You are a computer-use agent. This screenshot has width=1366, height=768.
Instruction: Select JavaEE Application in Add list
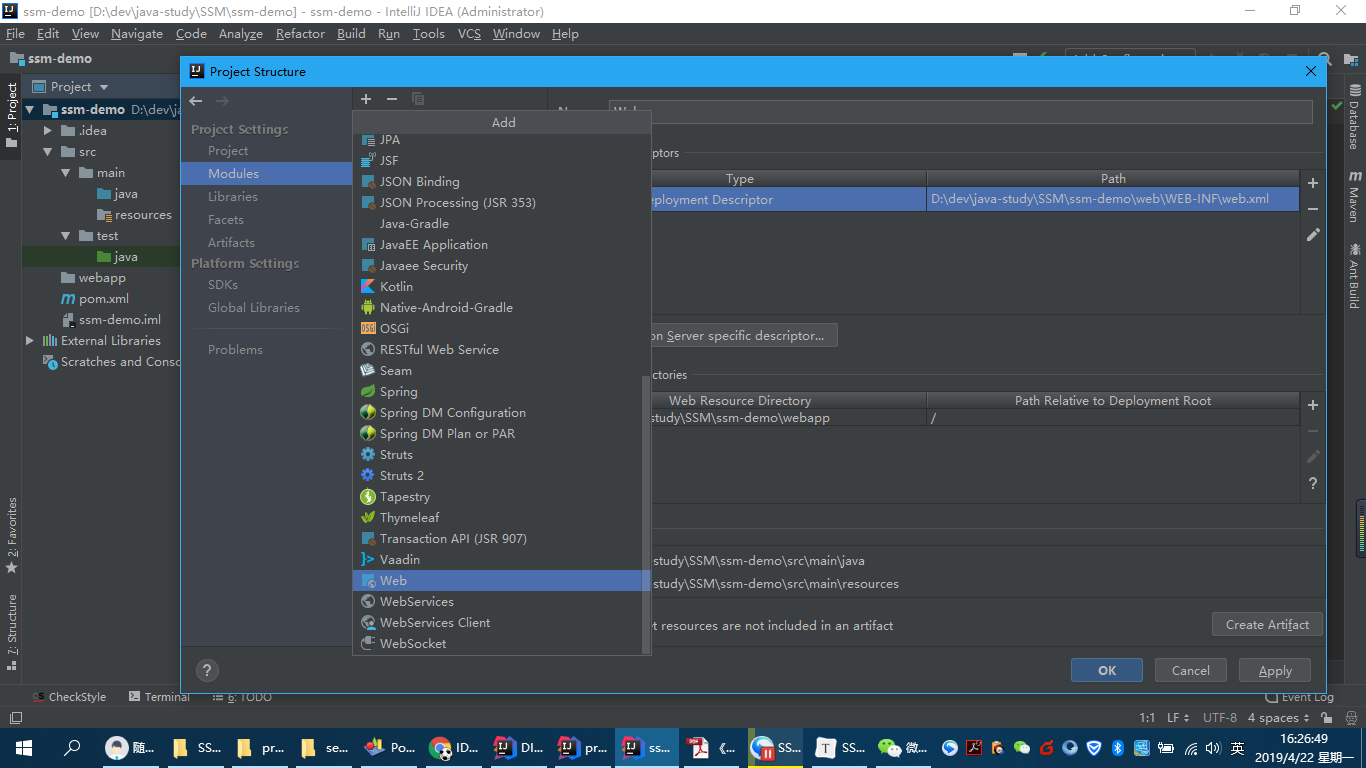[x=501, y=244]
